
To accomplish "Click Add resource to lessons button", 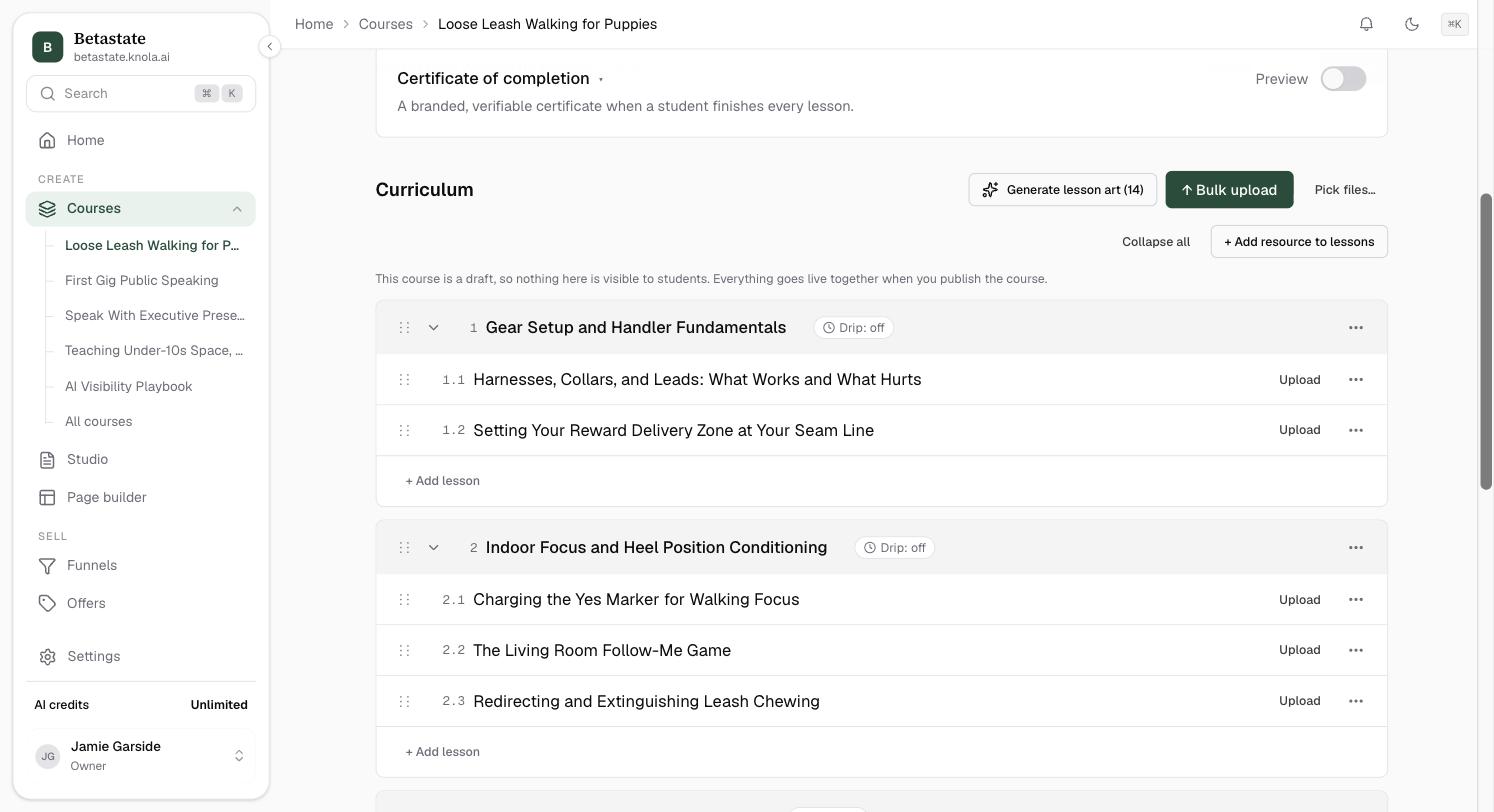I will point(1299,242).
